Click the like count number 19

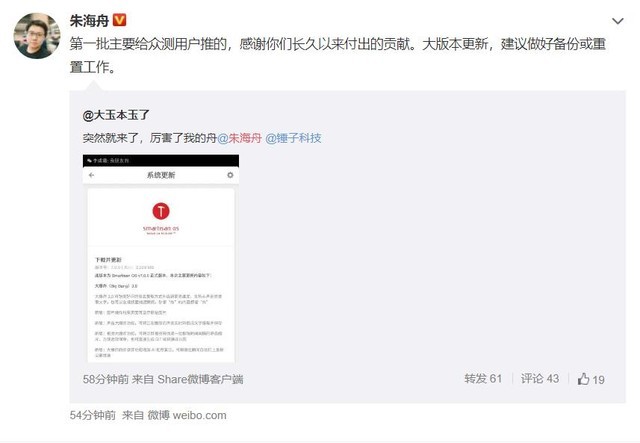tap(598, 380)
